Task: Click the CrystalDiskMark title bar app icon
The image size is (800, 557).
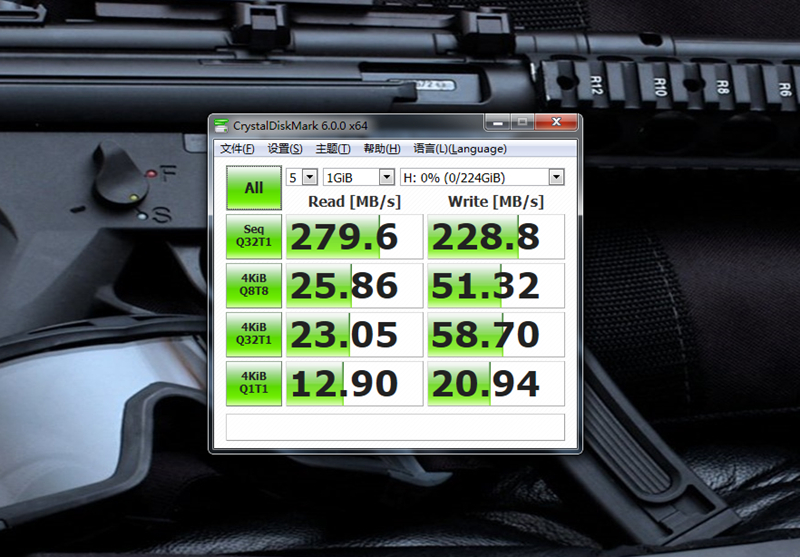Action: [x=222, y=125]
